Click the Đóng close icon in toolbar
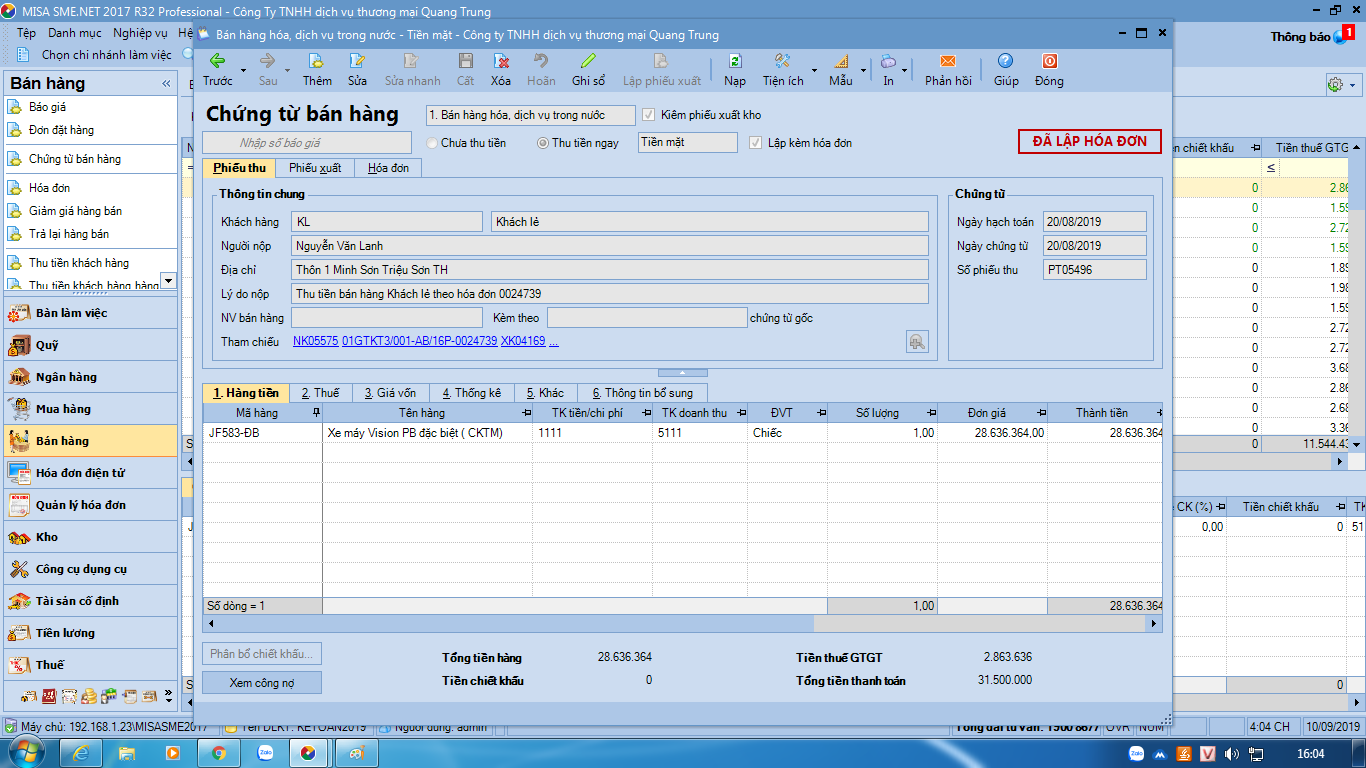Screen dimensions: 1366x768 click(1049, 61)
